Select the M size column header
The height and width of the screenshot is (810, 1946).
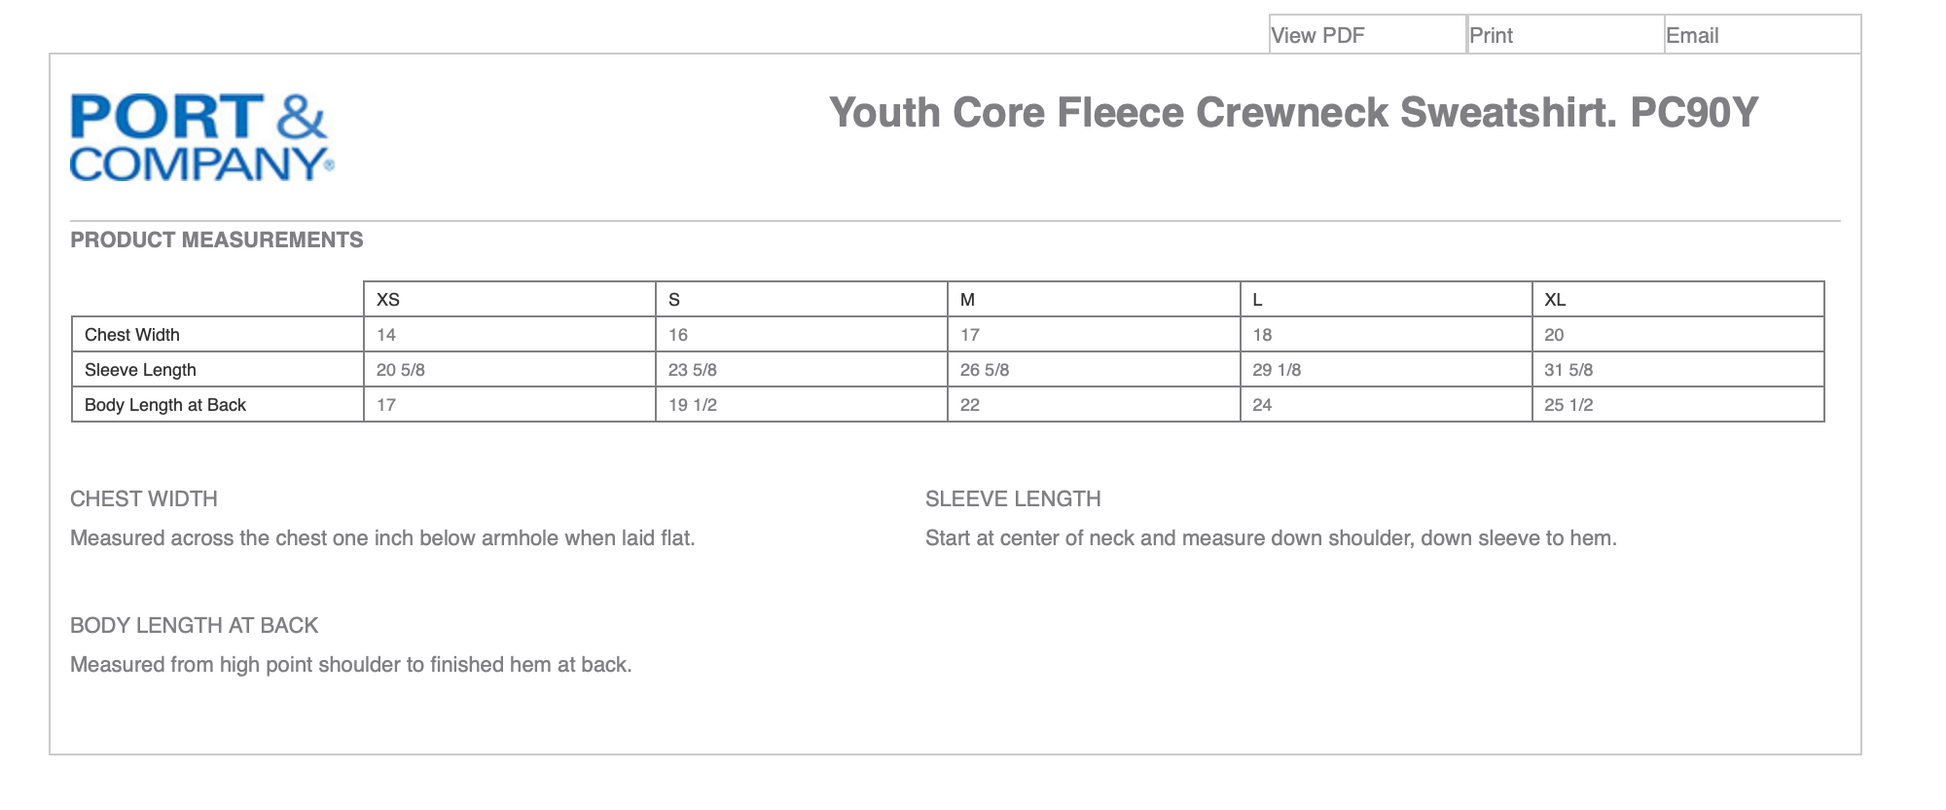[967, 299]
